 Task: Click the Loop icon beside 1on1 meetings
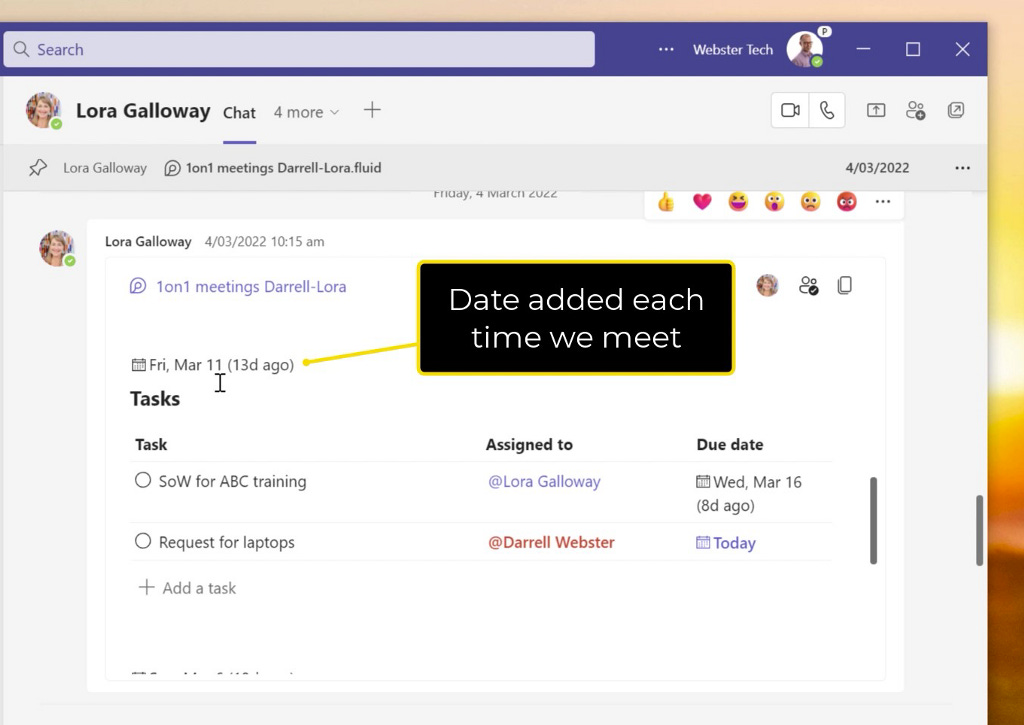click(138, 286)
